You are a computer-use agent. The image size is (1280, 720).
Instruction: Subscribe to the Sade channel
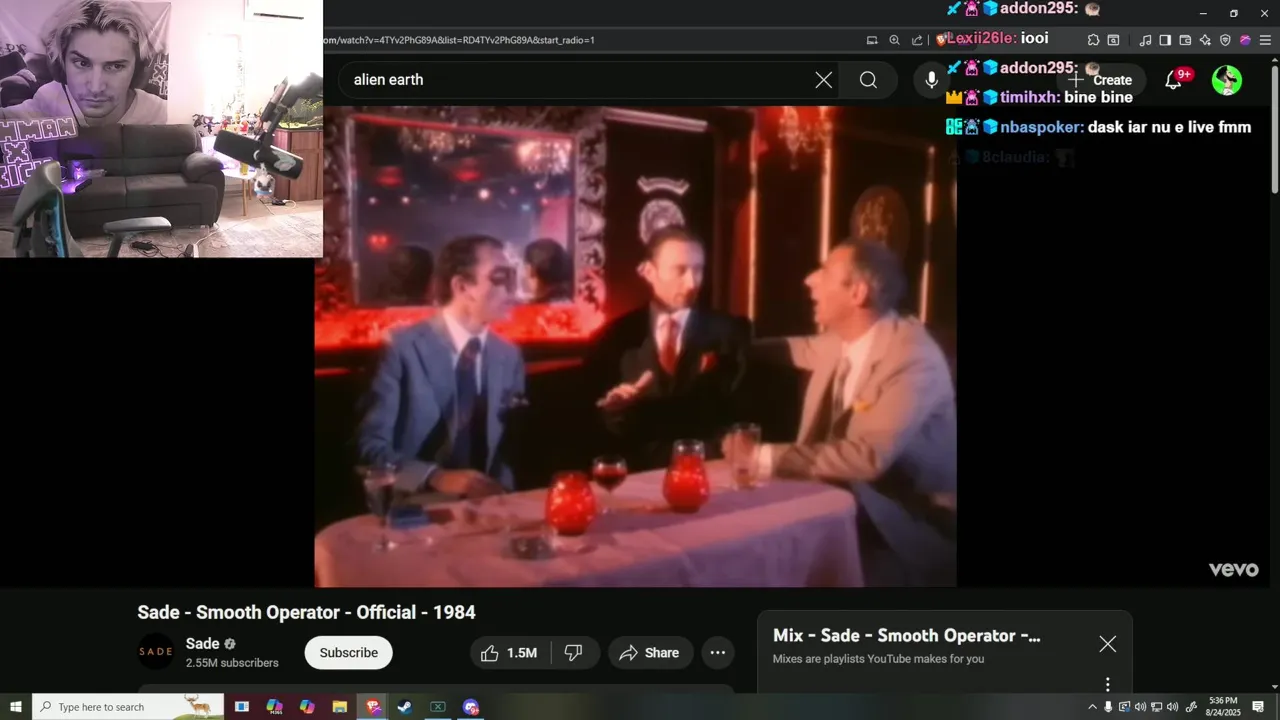point(348,653)
